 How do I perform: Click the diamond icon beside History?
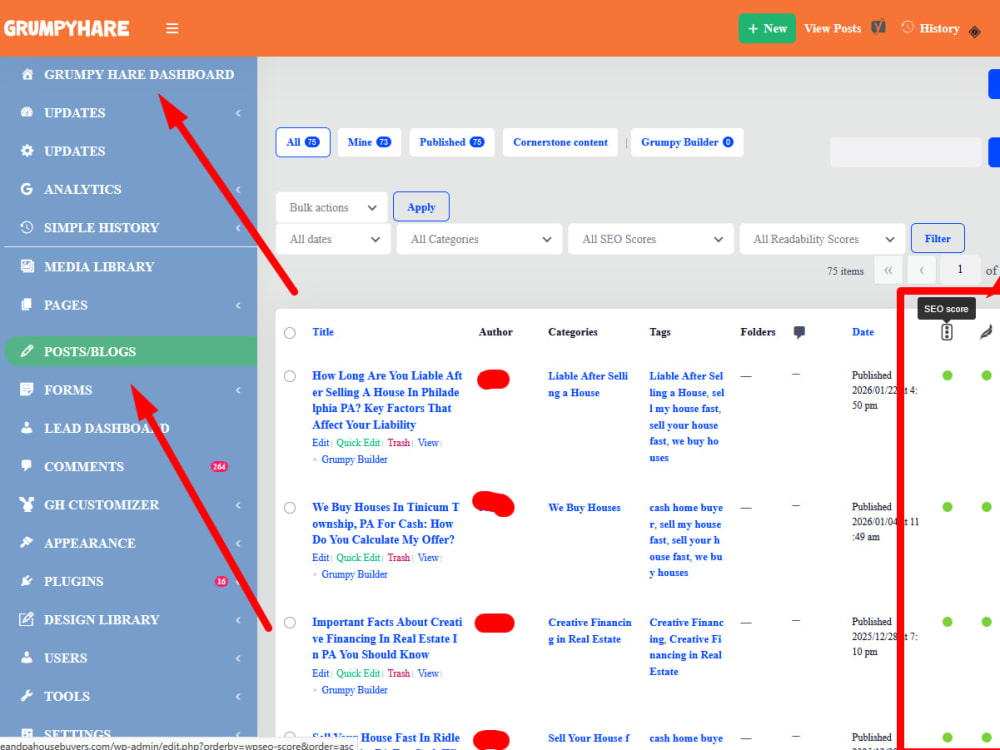click(974, 32)
